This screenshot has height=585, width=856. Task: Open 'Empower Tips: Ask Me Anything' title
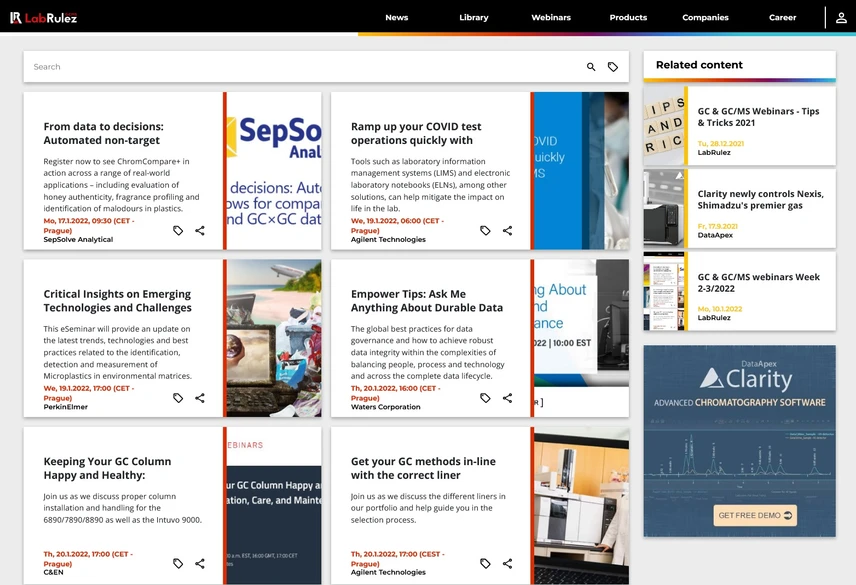tap(426, 301)
